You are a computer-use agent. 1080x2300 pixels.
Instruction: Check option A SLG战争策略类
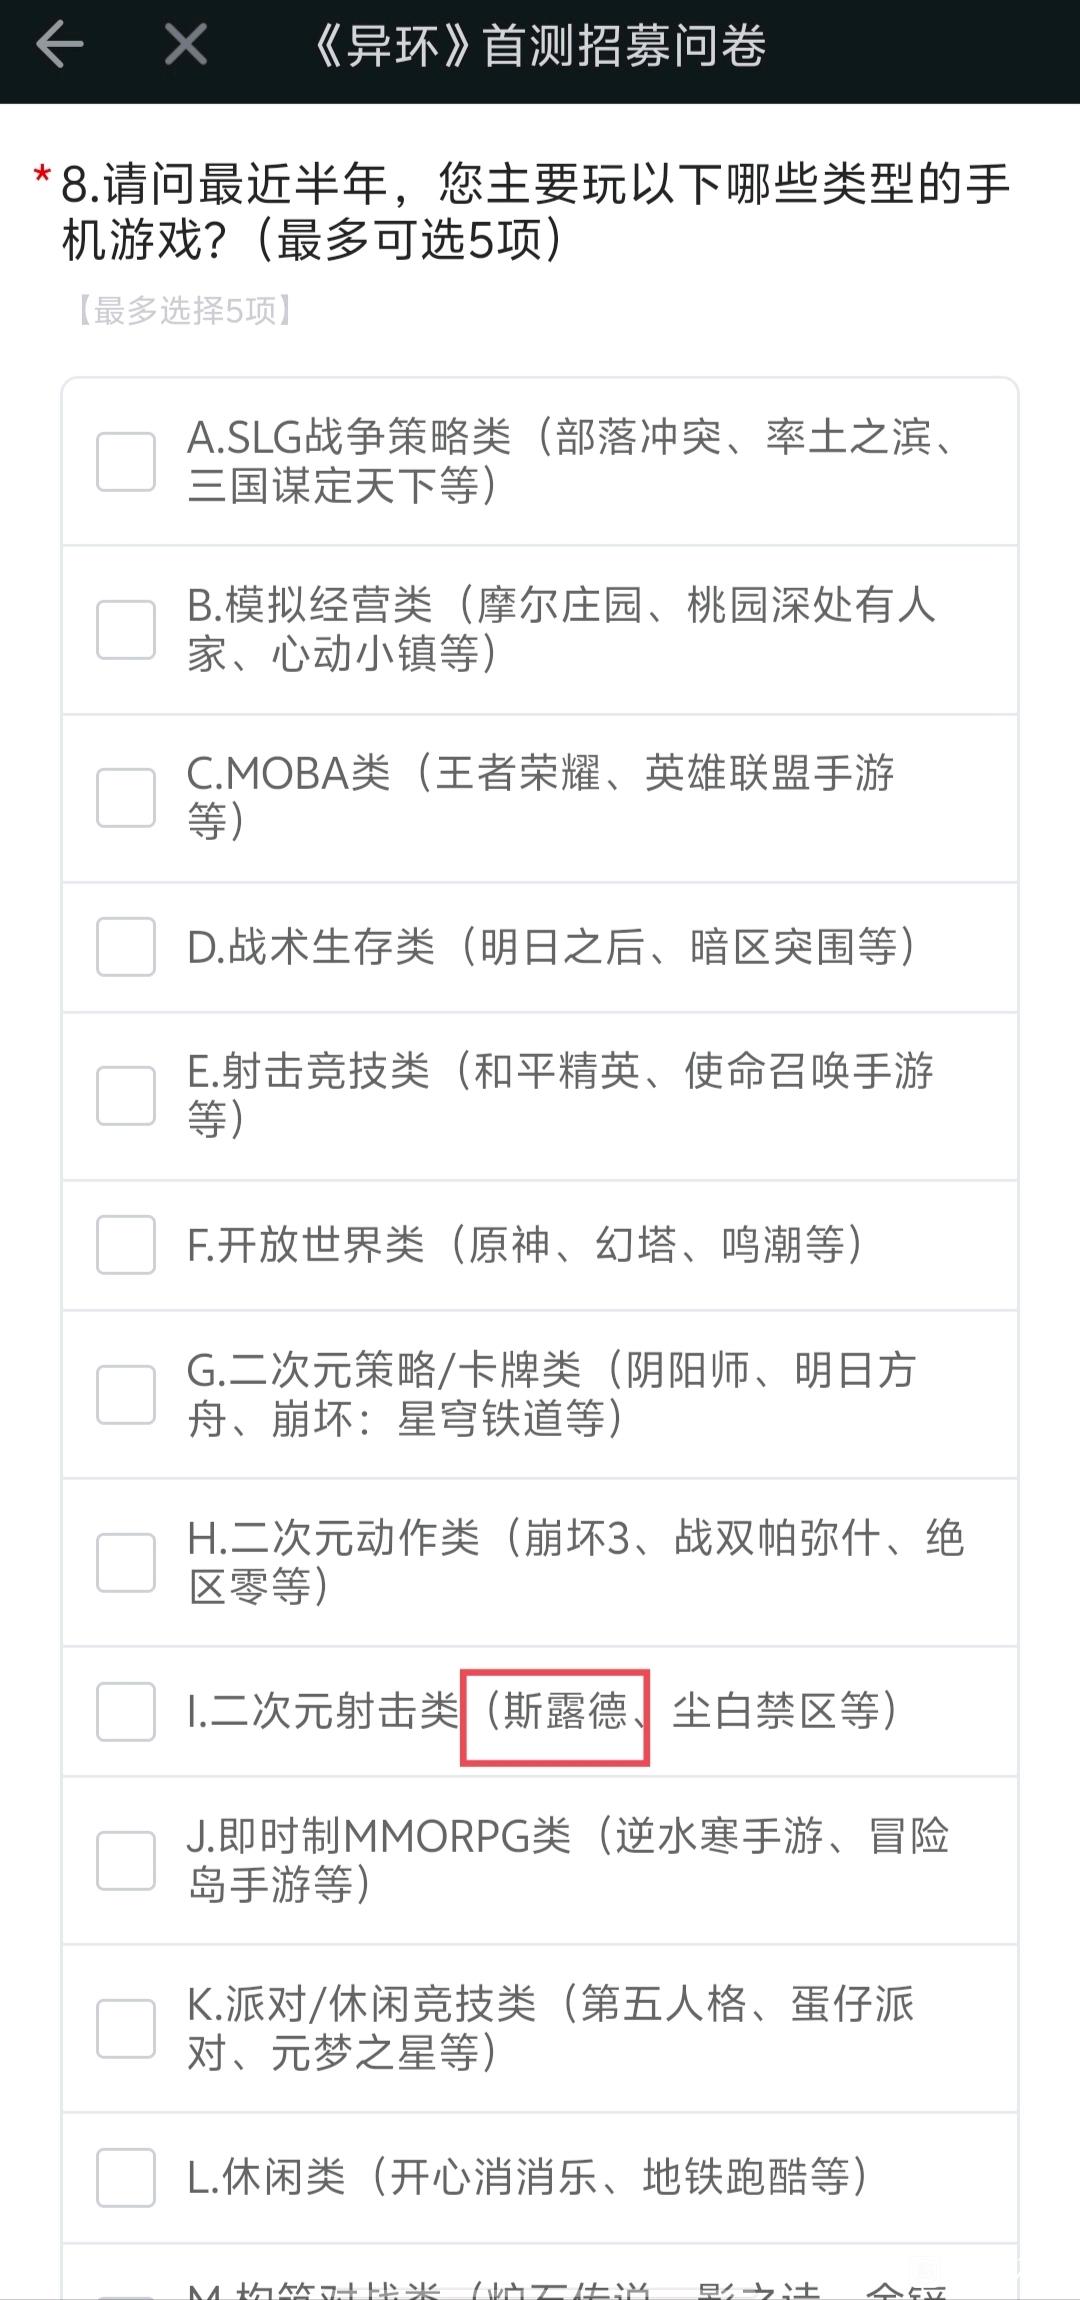[x=126, y=462]
